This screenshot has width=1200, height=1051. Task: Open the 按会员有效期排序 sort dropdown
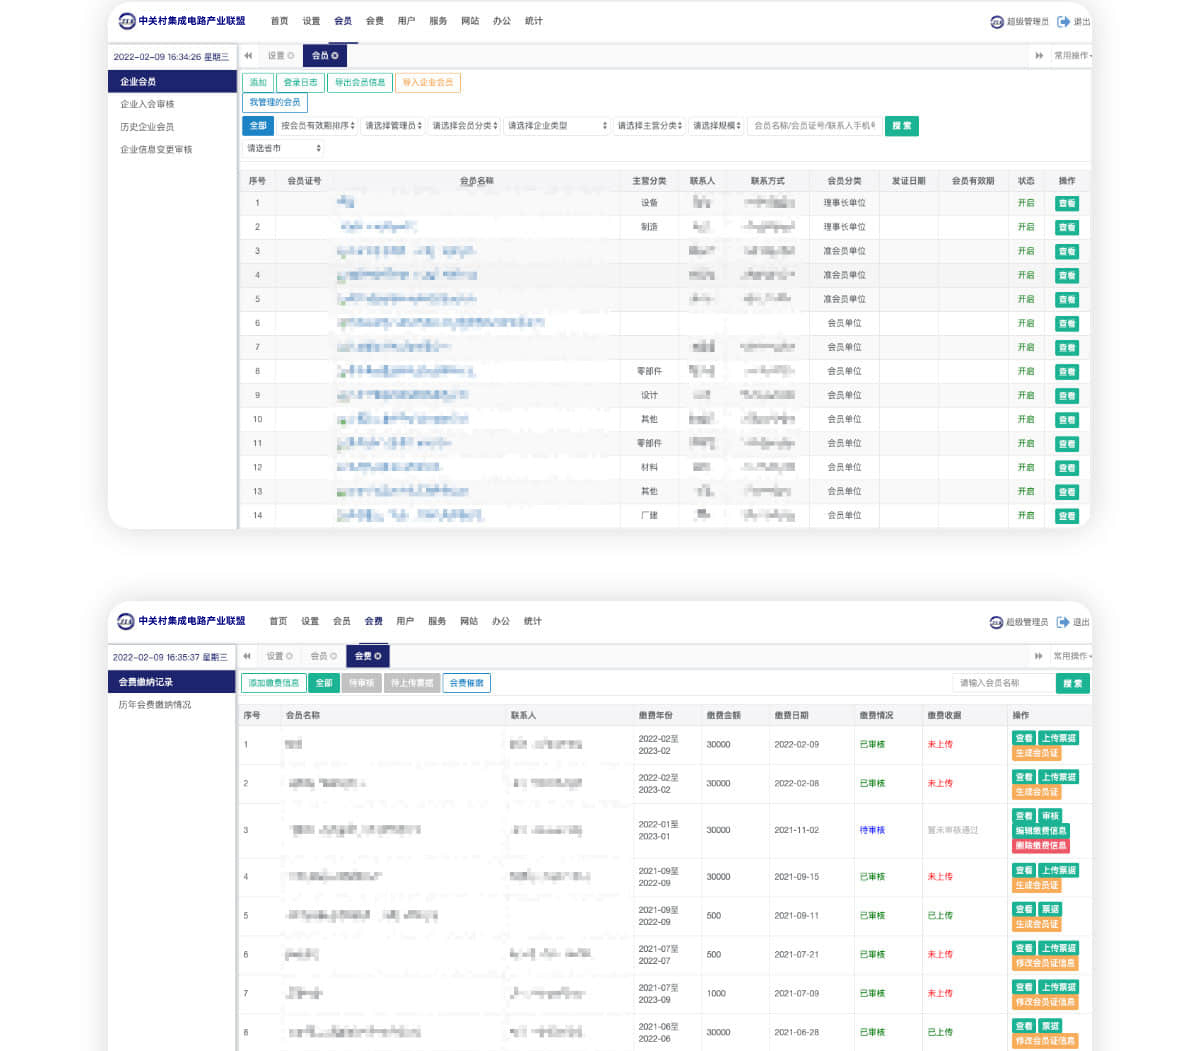tap(317, 126)
